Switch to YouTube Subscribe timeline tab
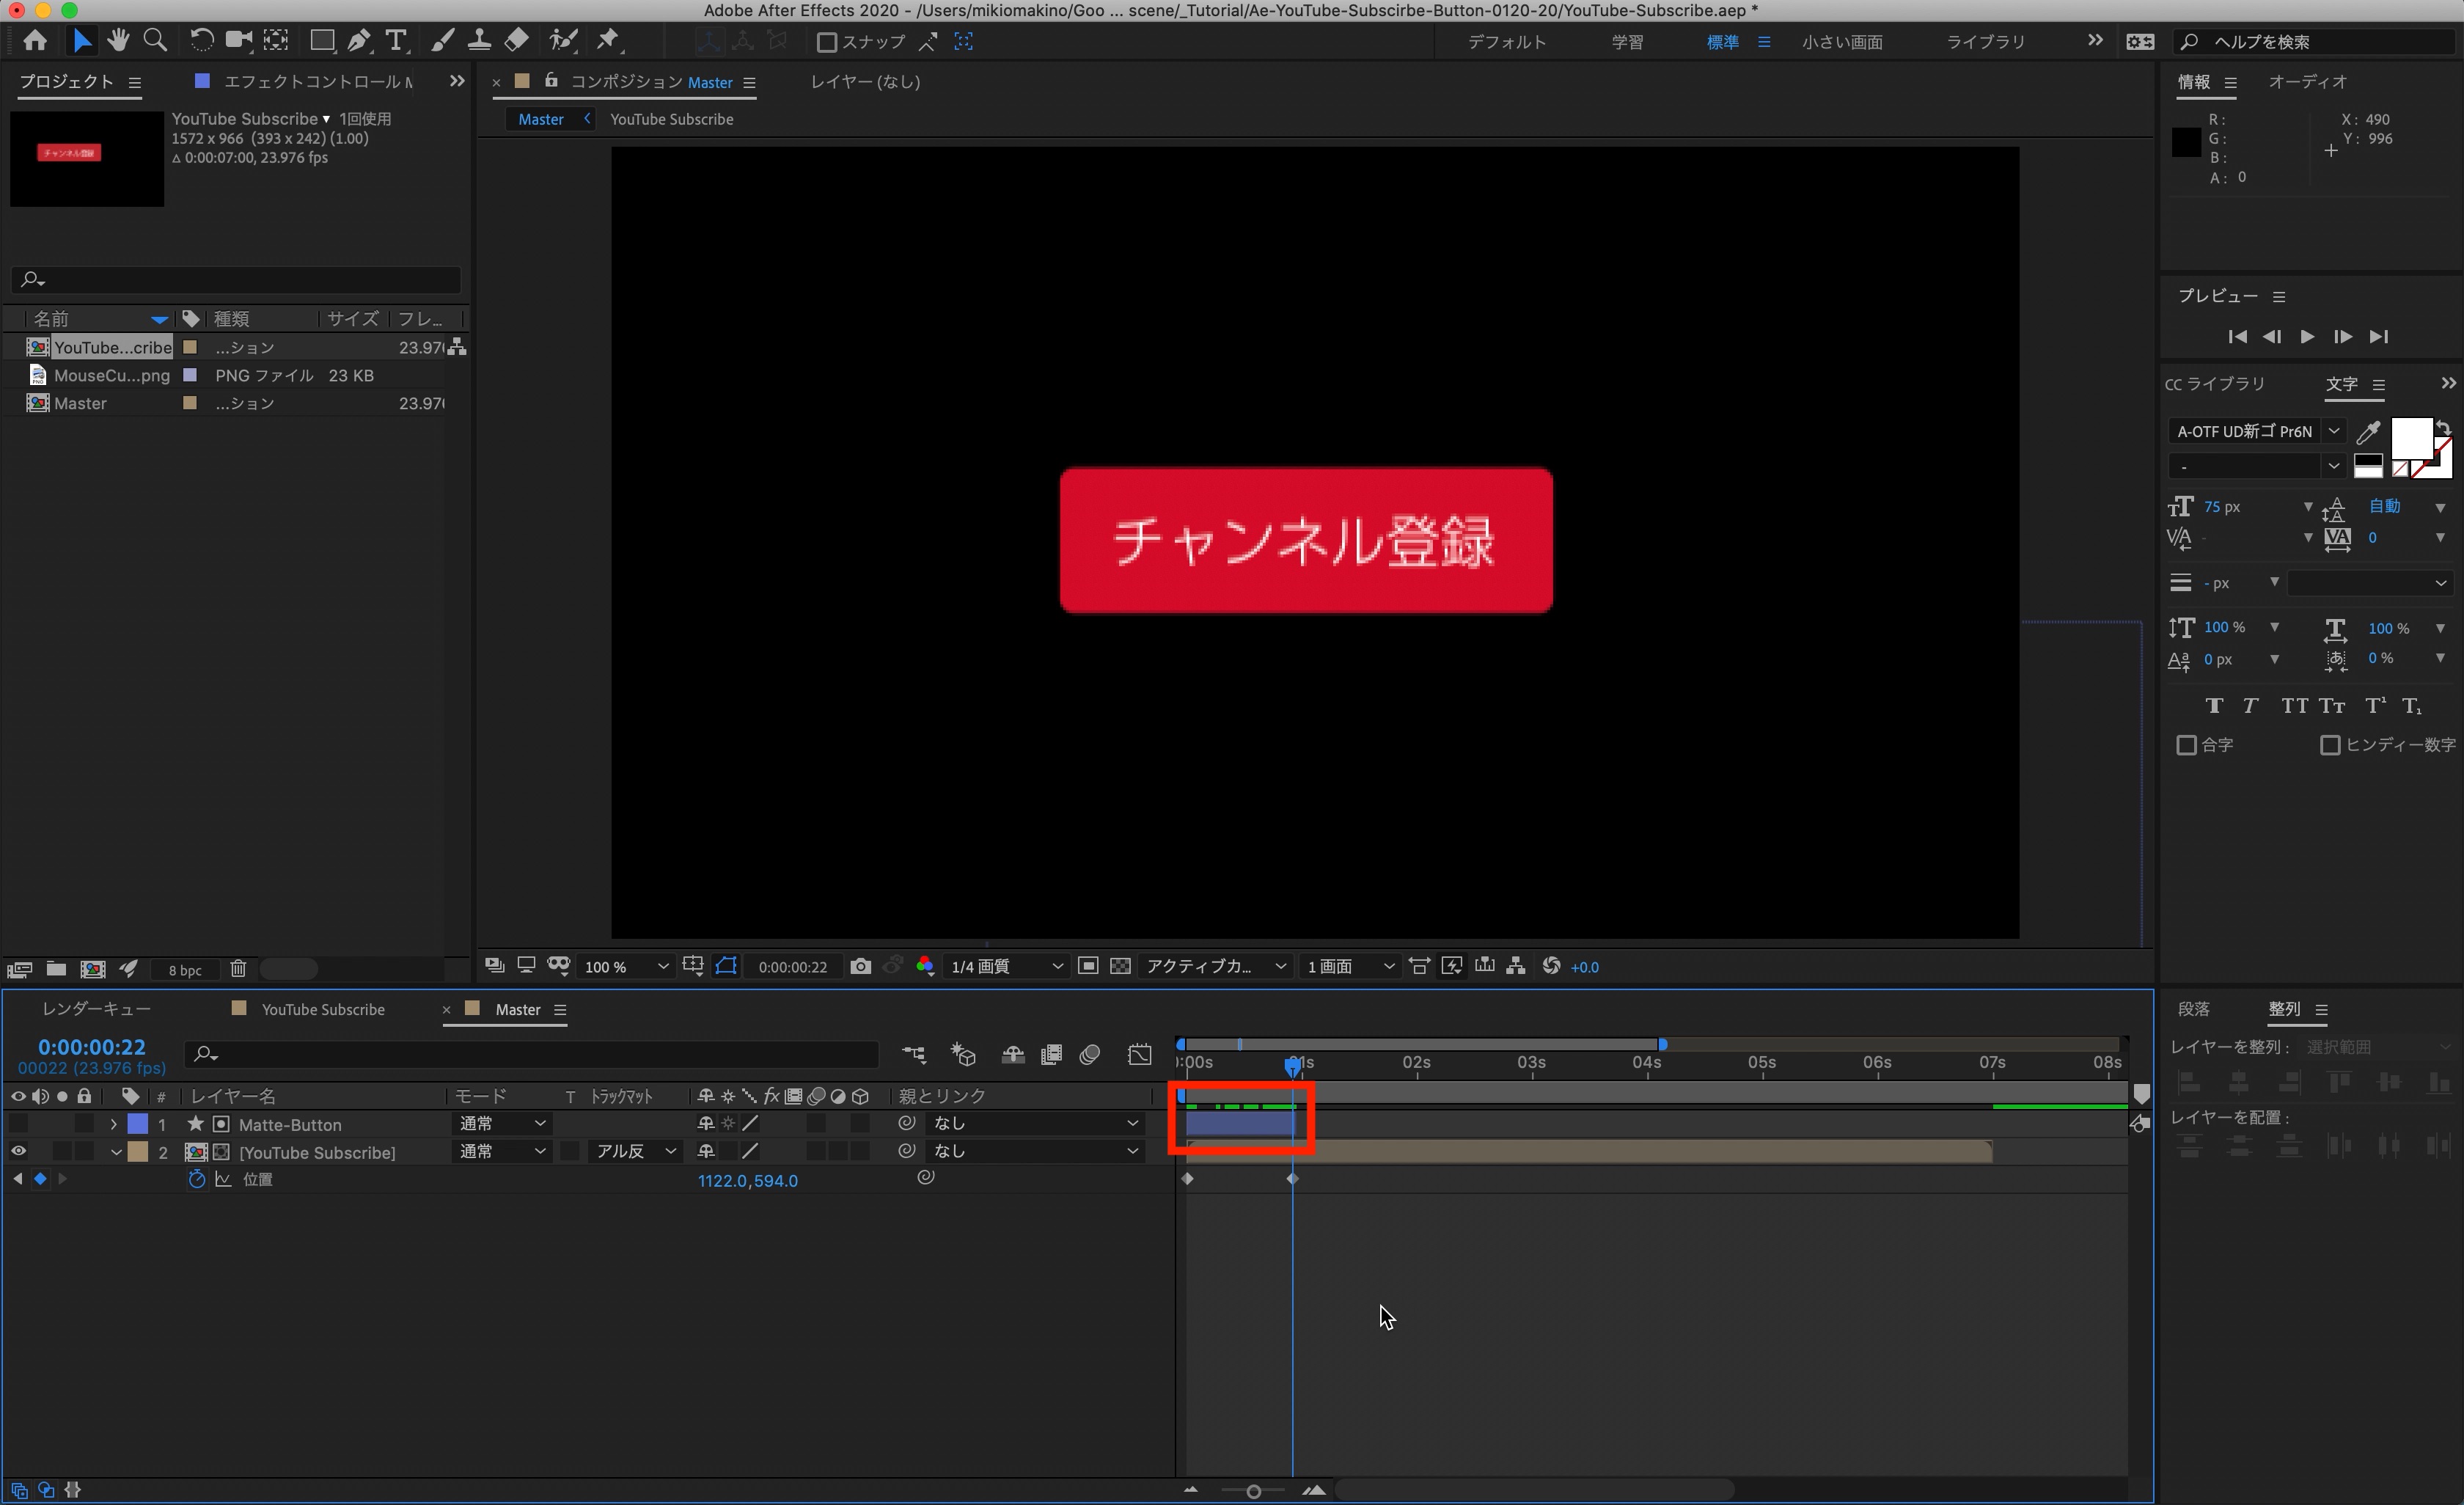2464x1505 pixels. [322, 1009]
